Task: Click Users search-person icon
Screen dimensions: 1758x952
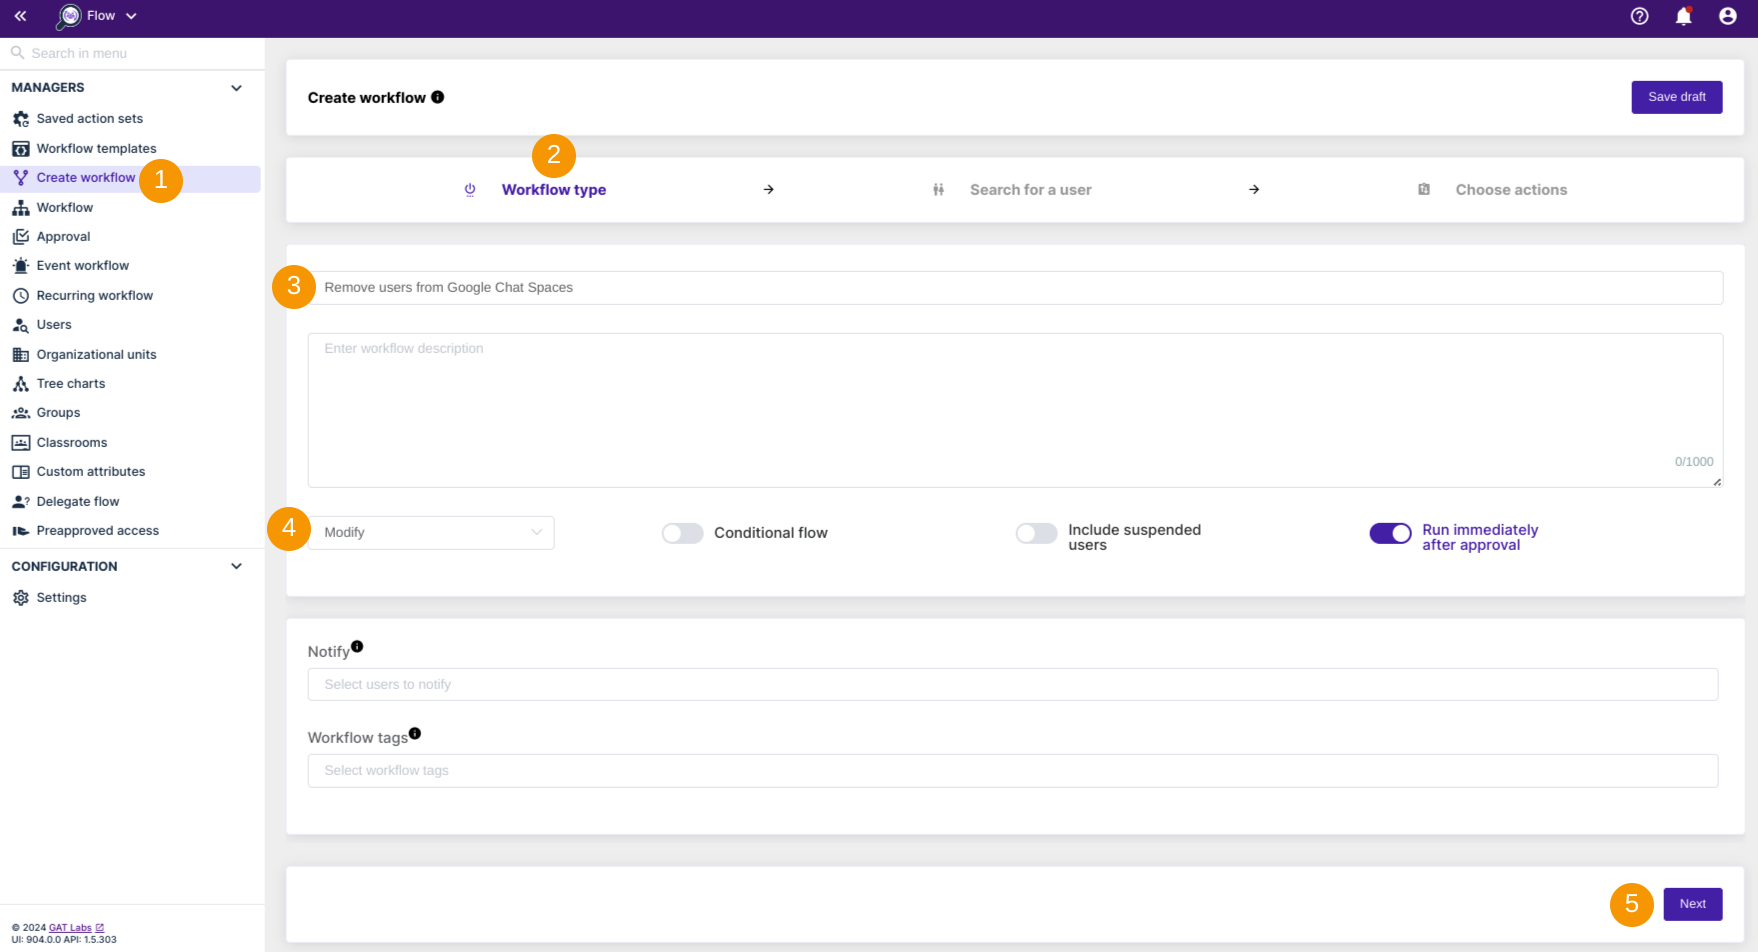Action: click(21, 325)
